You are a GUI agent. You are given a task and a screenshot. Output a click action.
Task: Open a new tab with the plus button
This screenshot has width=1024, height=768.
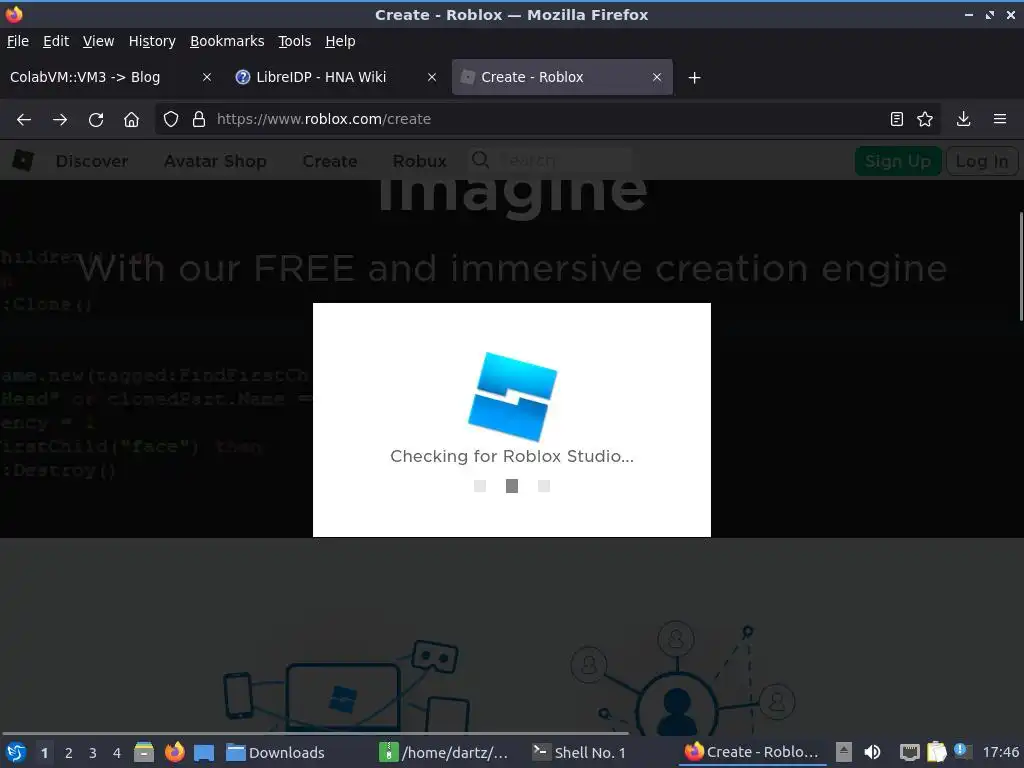pos(694,78)
